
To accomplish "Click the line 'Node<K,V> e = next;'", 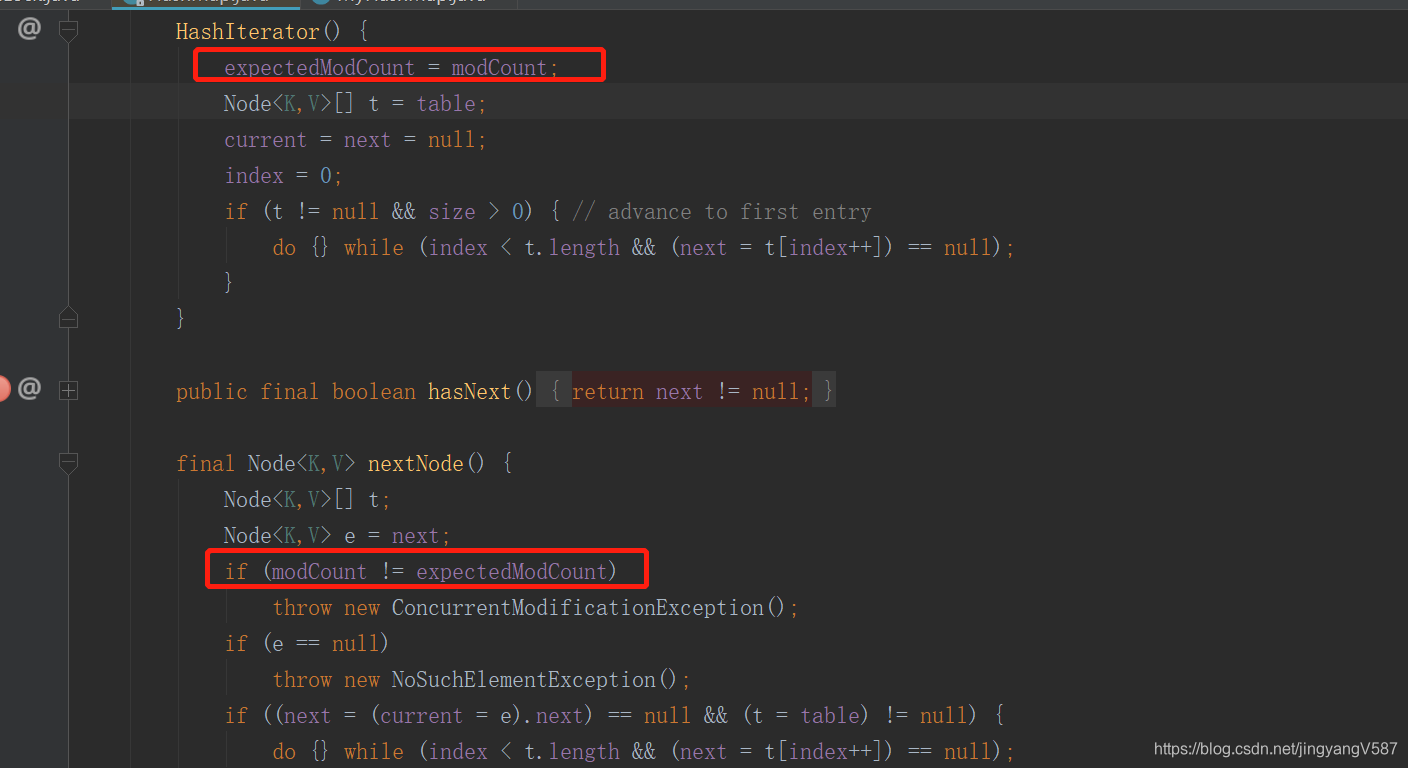I will 337,536.
